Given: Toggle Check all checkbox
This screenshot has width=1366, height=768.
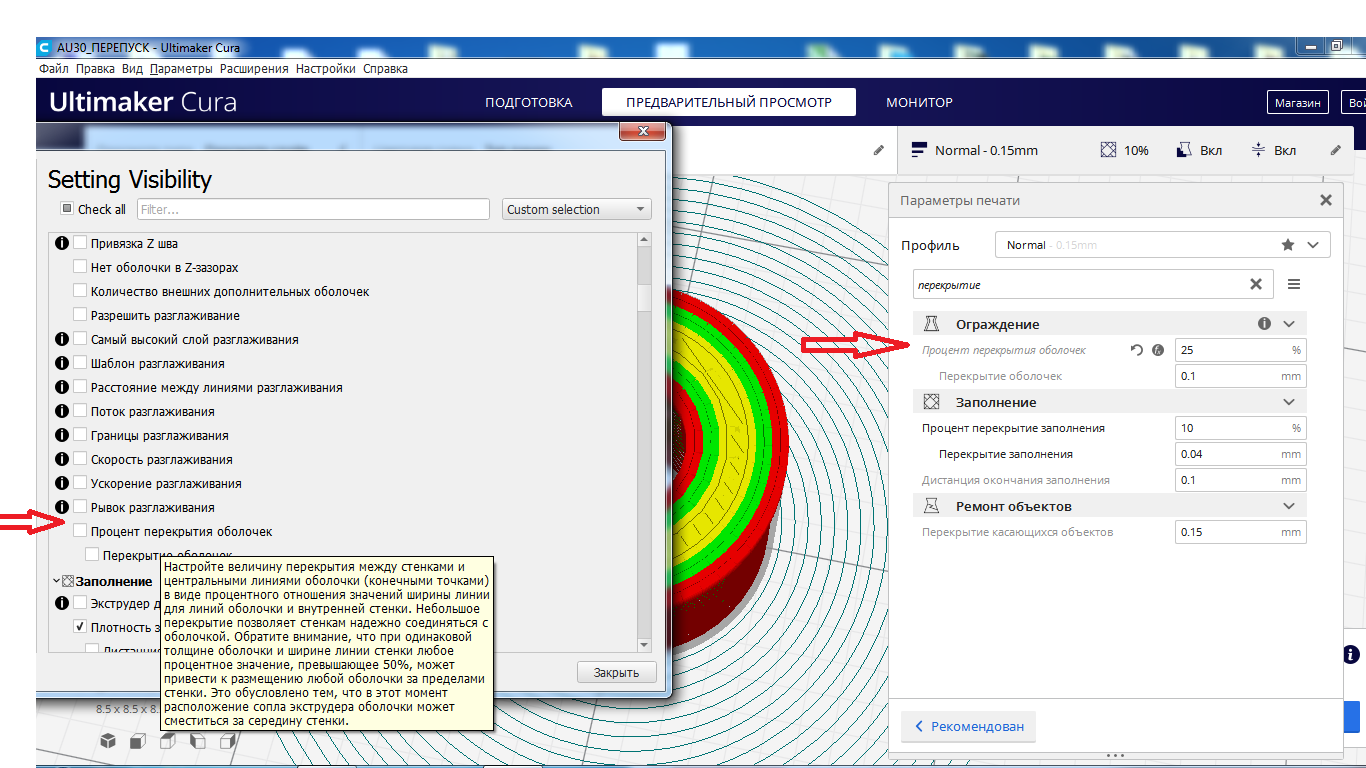Looking at the screenshot, I should point(67,209).
